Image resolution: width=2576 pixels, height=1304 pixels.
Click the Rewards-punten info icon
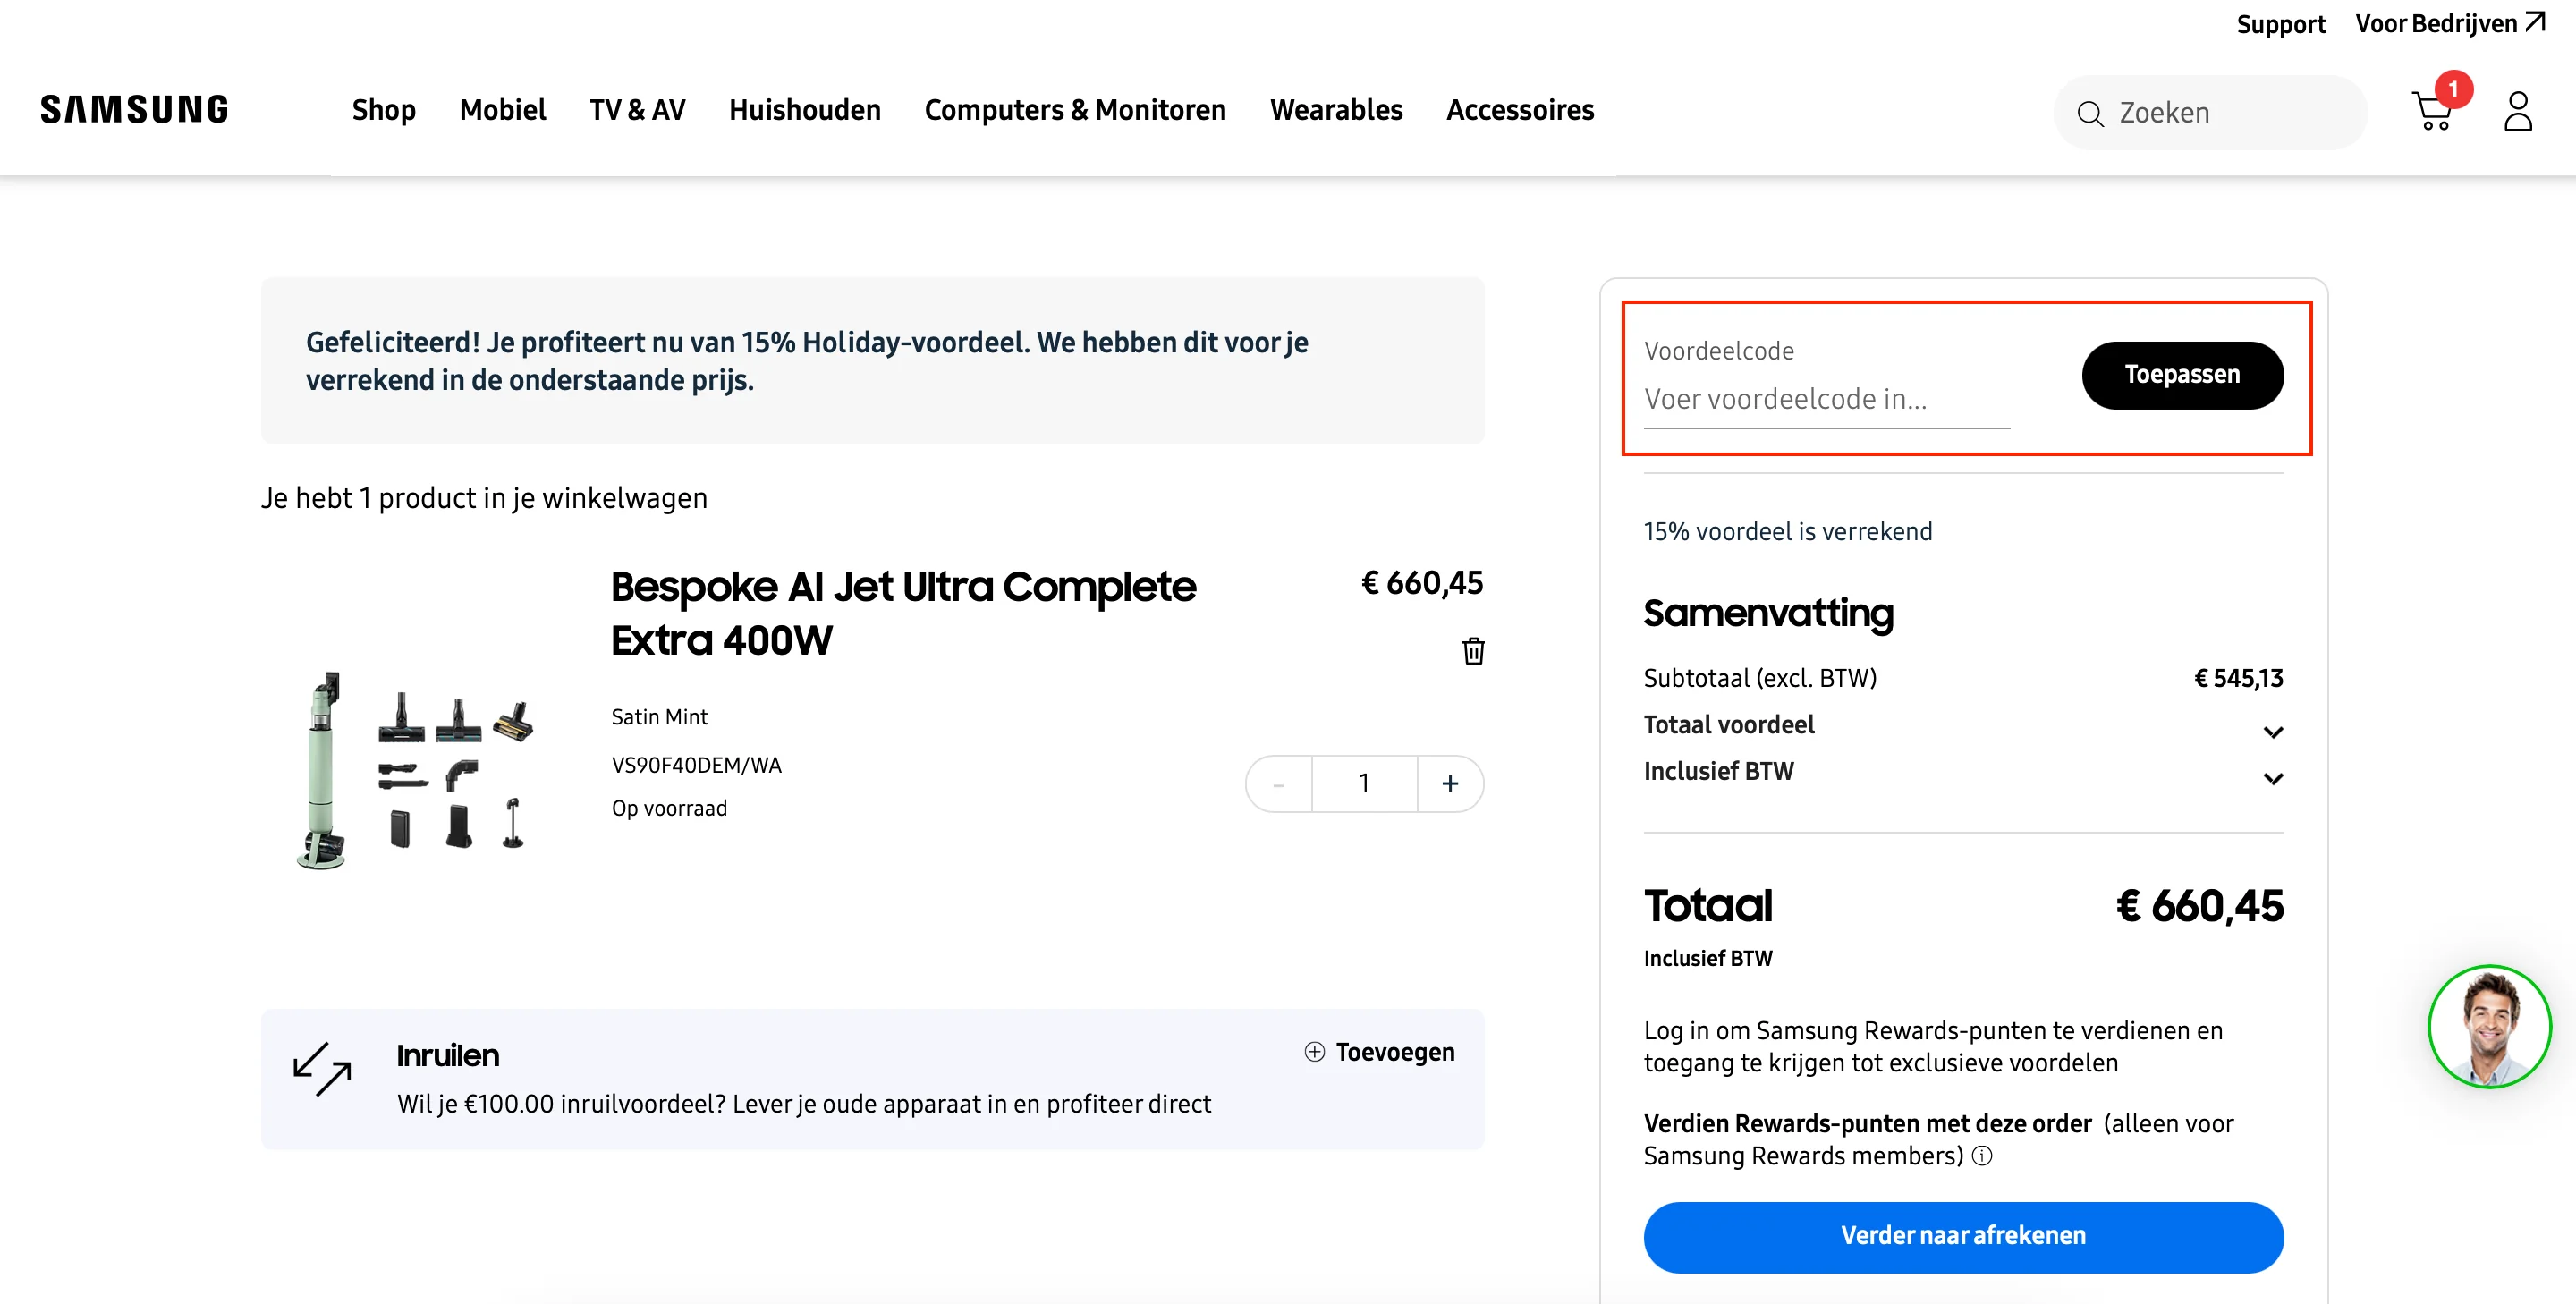coord(1982,1157)
